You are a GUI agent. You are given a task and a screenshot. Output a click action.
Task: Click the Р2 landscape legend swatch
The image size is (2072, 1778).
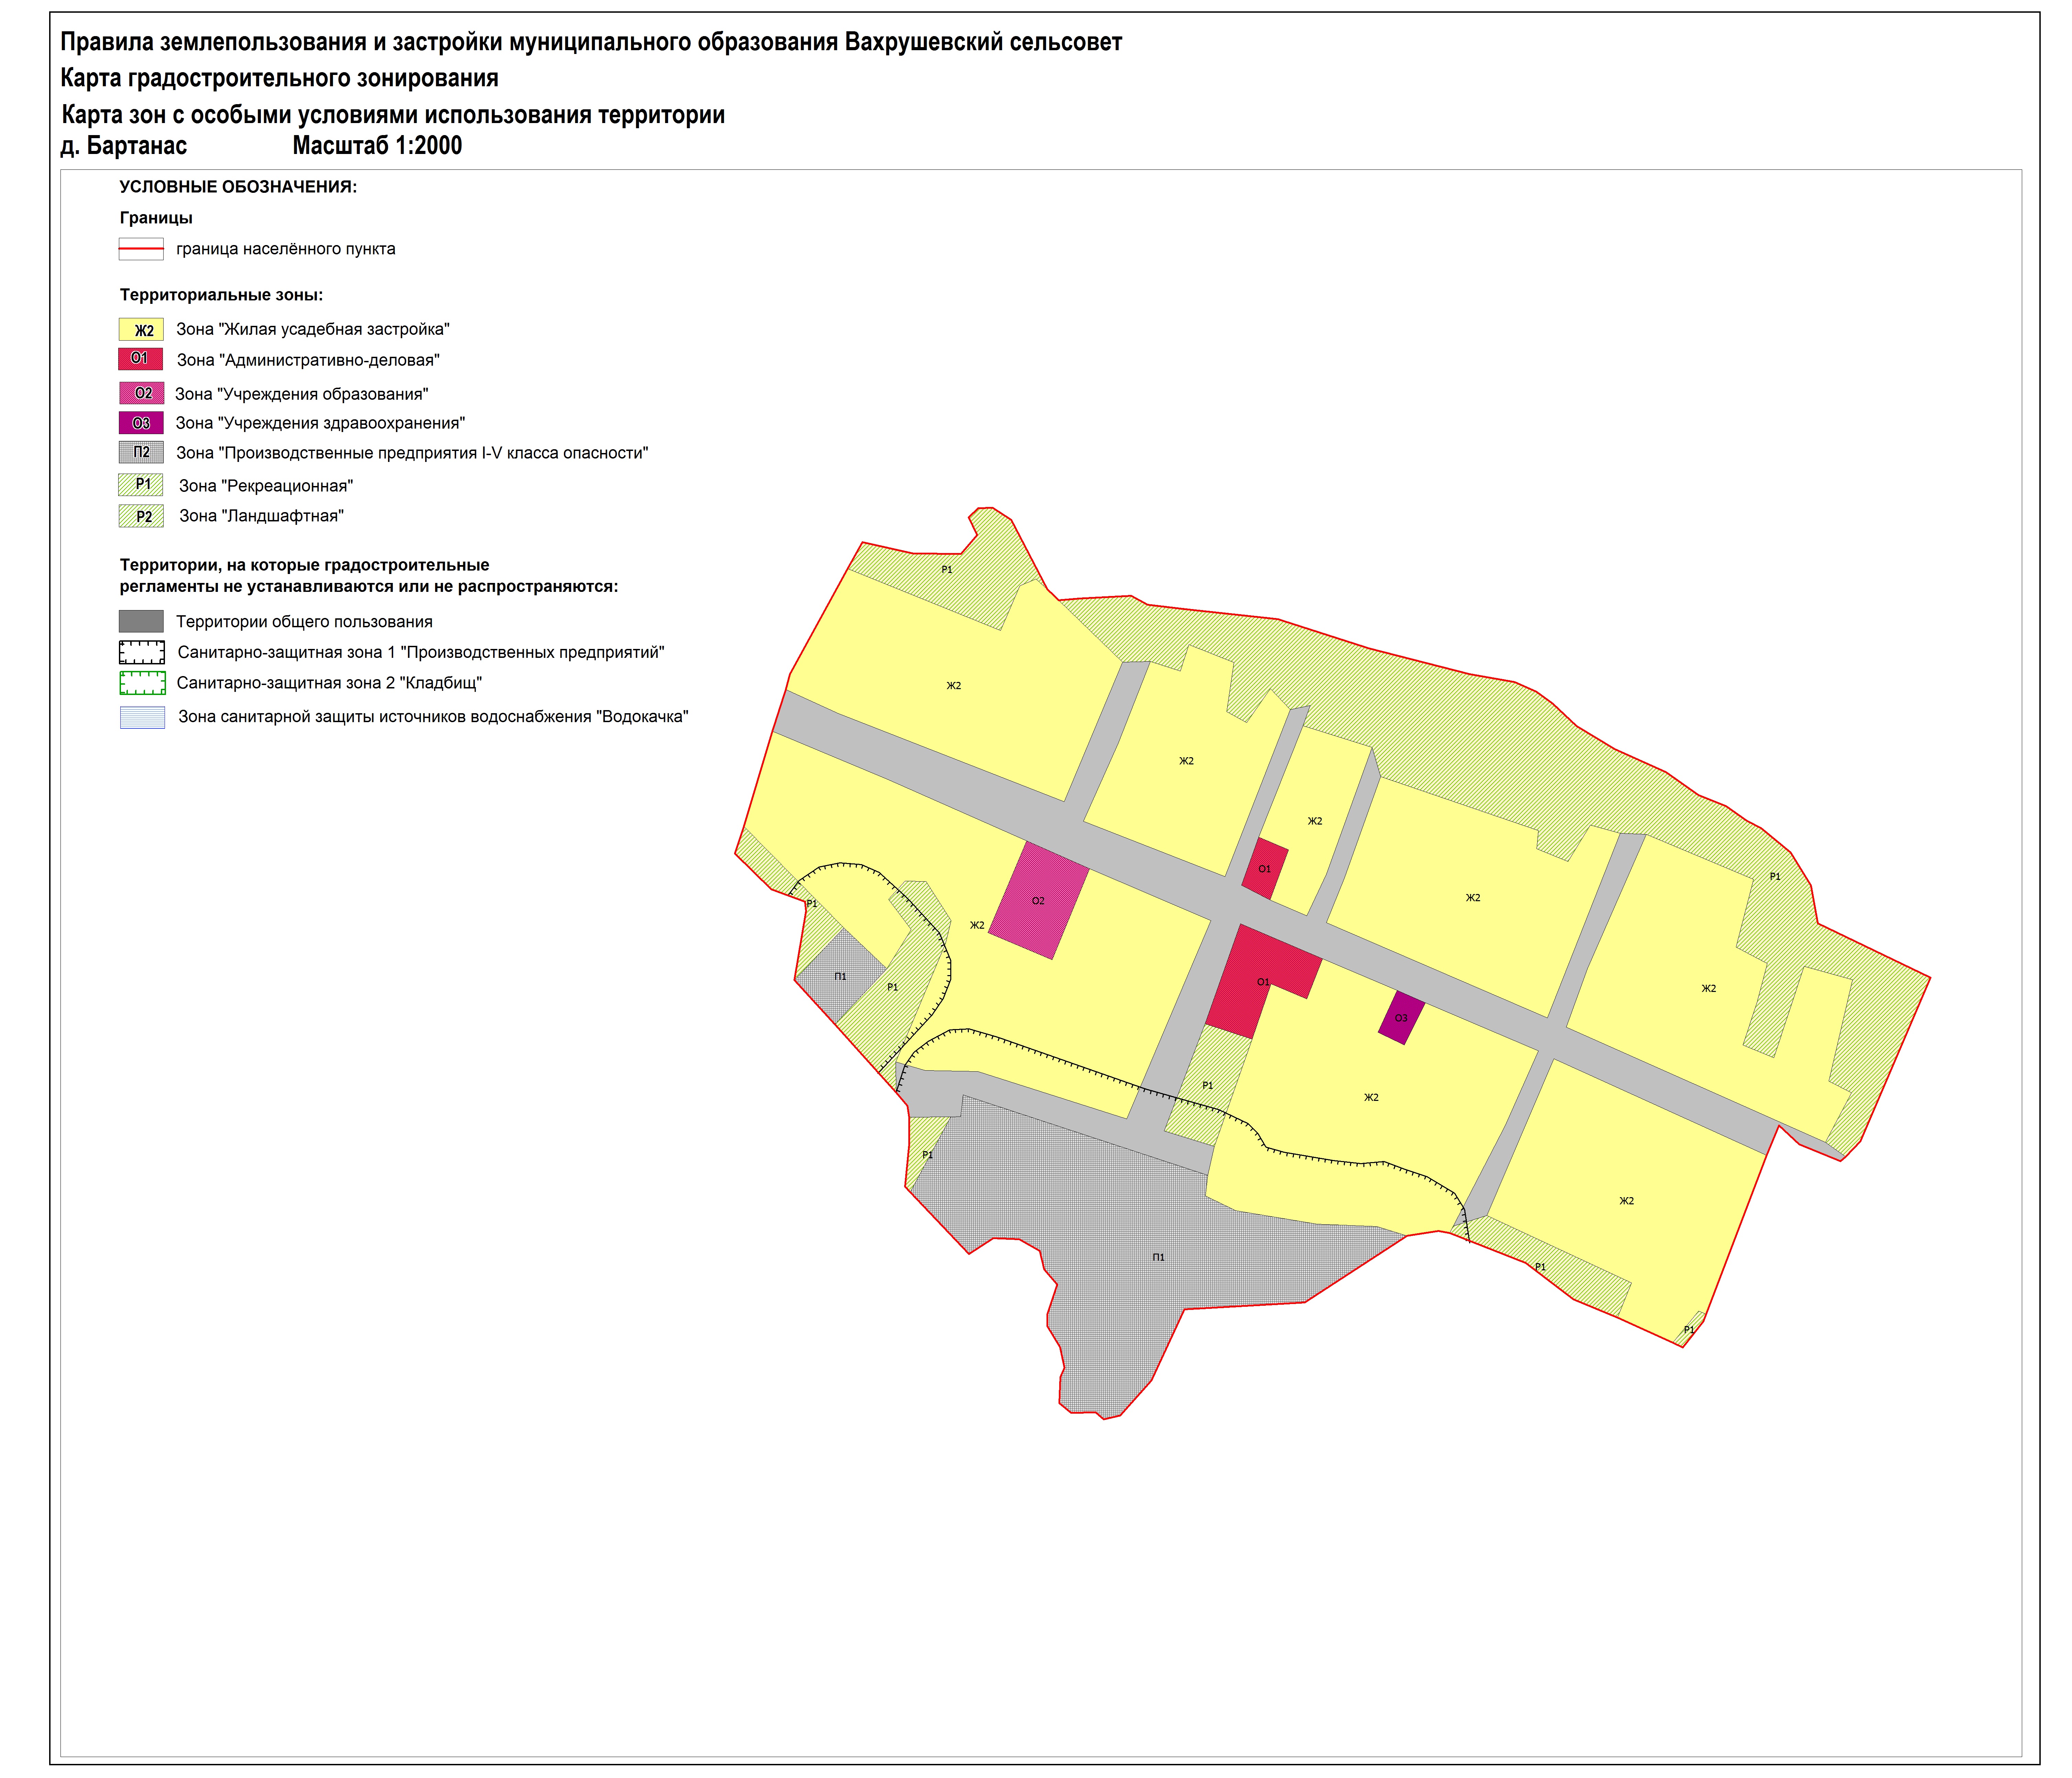(x=141, y=516)
